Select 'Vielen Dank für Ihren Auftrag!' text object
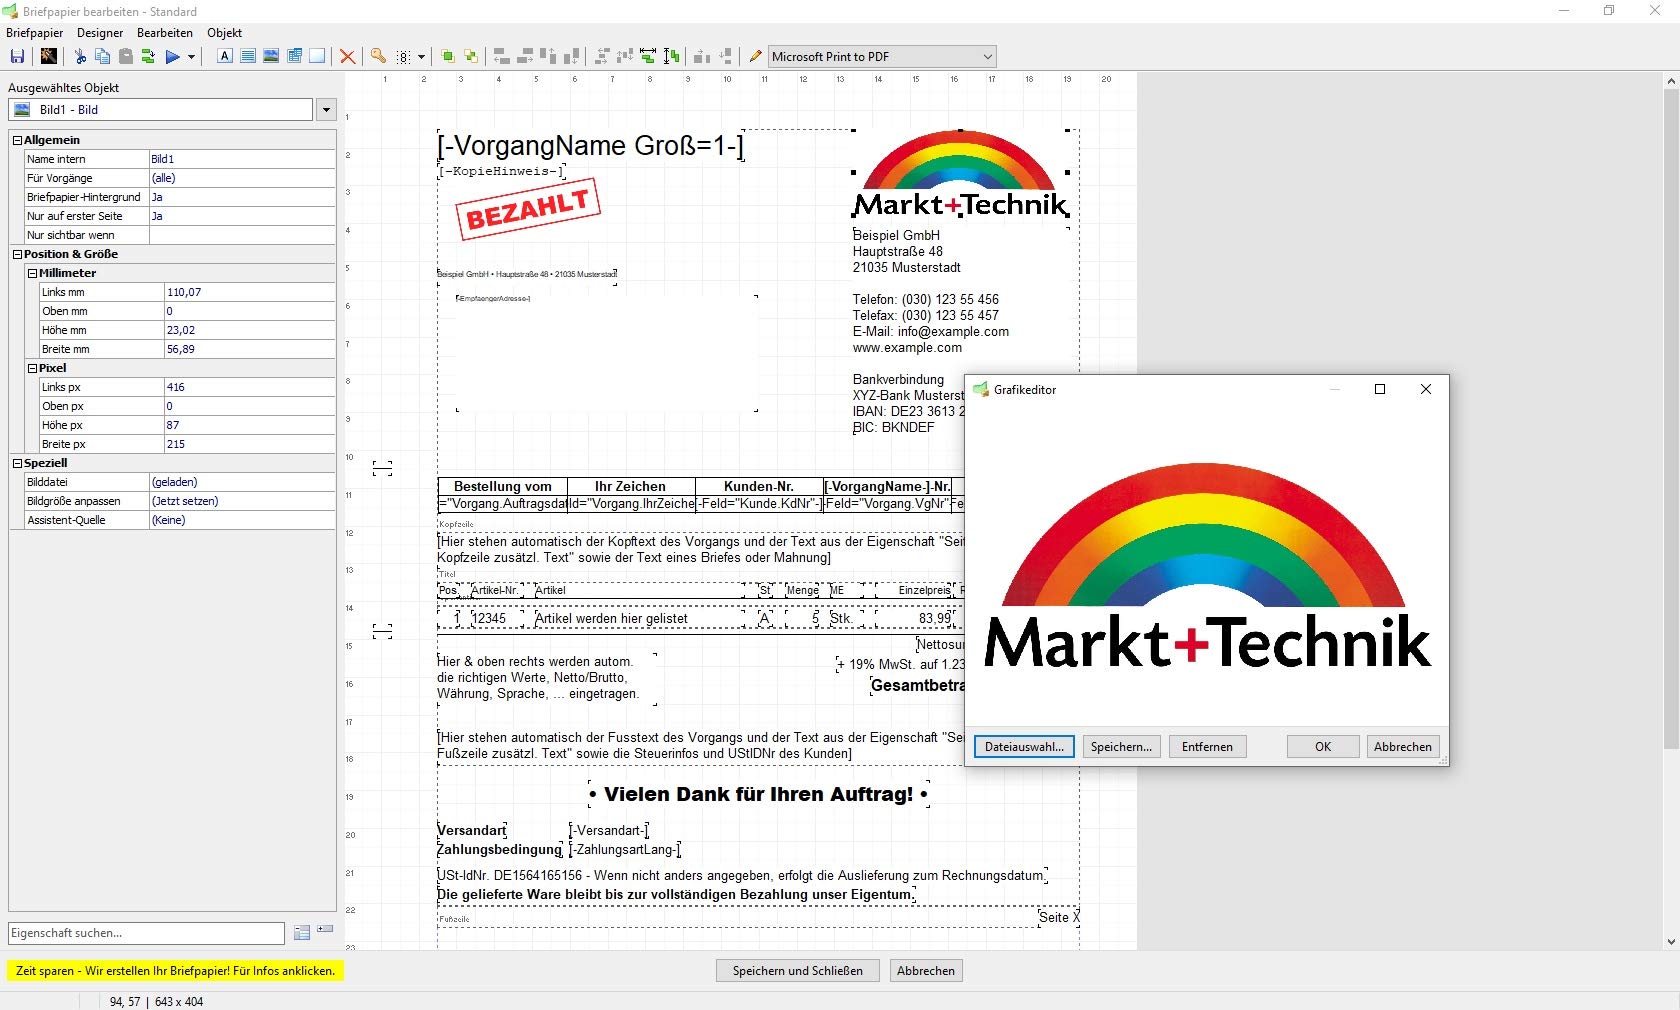Screen dimensions: 1680x1010 758,794
